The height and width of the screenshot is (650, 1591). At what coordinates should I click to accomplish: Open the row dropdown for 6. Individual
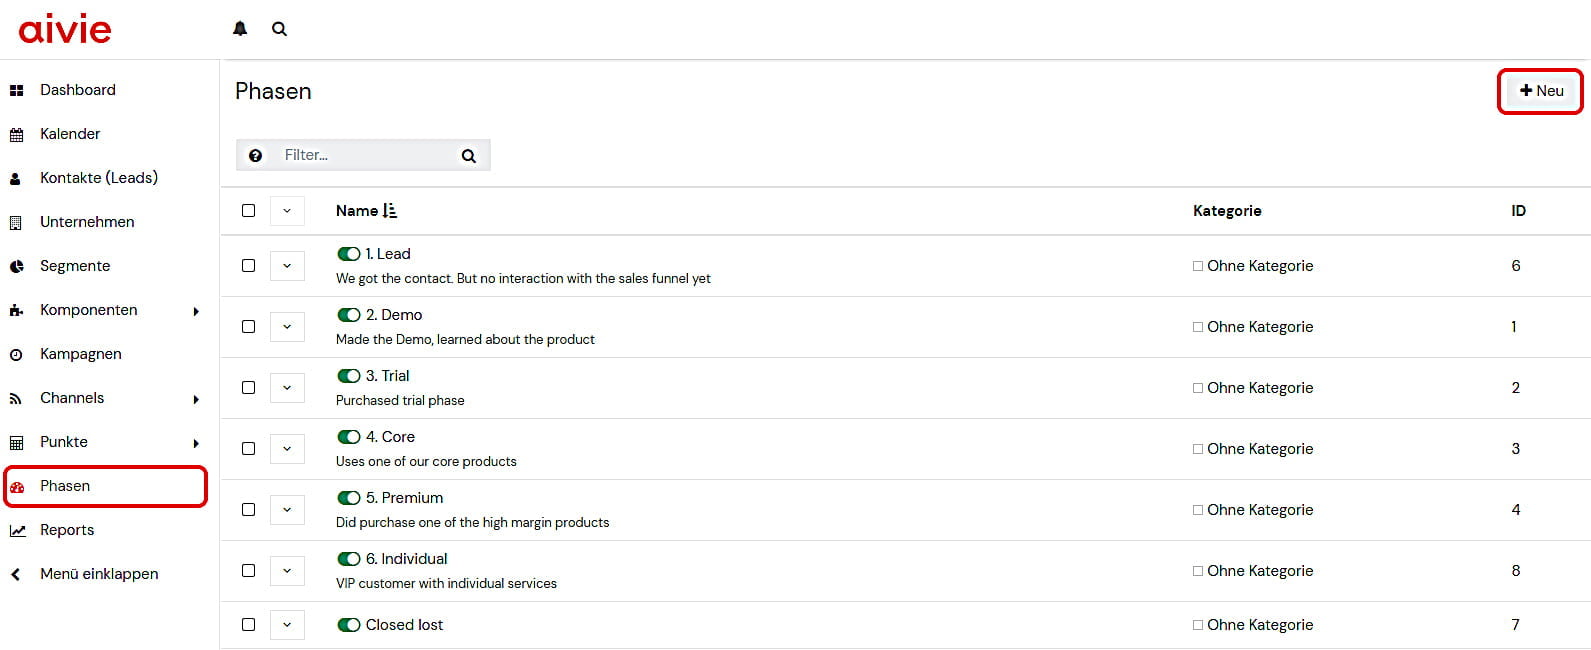coord(287,571)
